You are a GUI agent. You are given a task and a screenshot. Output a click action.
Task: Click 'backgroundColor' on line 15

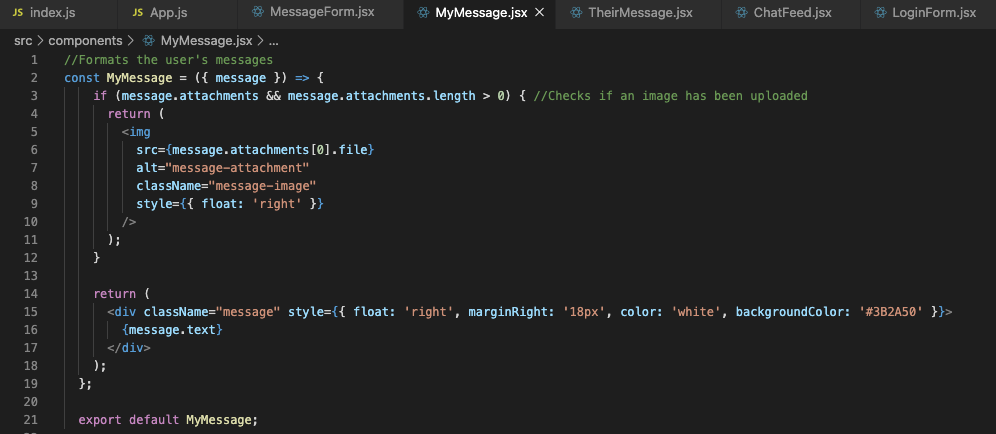point(790,312)
